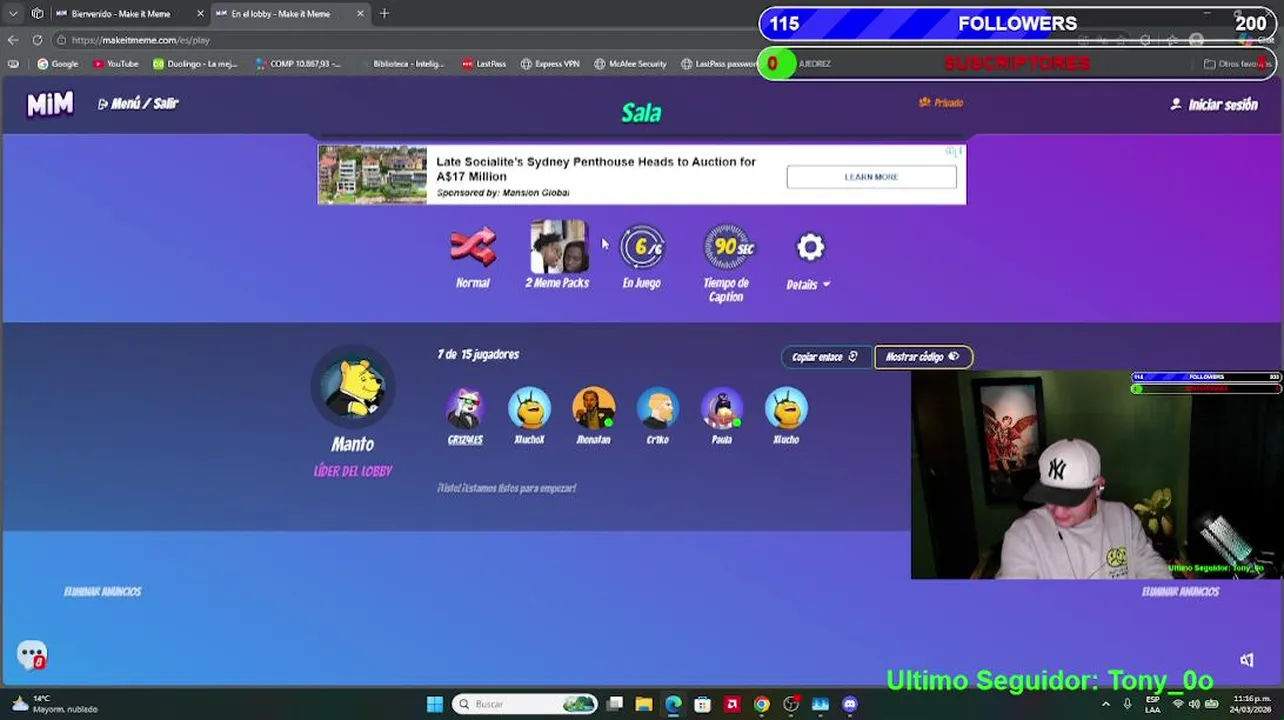Screen dimensions: 1284x720
Task: Open the 2 Meme Packs selector
Action: pyautogui.click(x=558, y=247)
